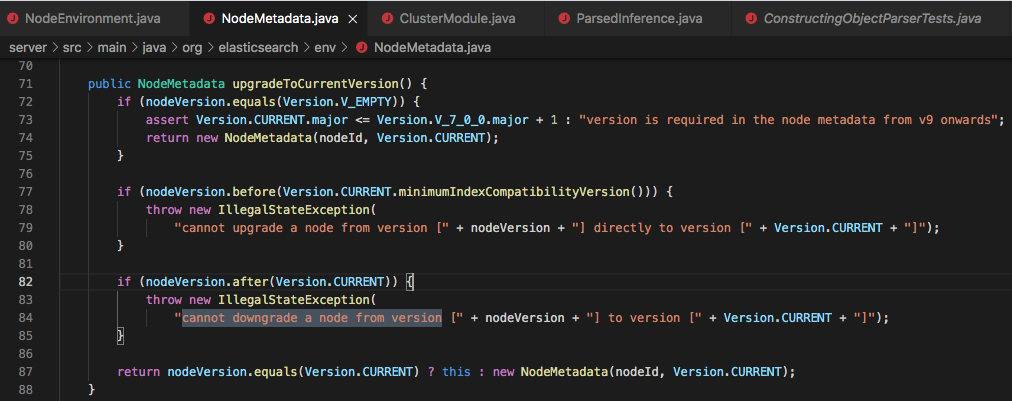The image size is (1012, 401).
Task: Click the highlighted closing brace on line 85
Action: click(x=121, y=336)
